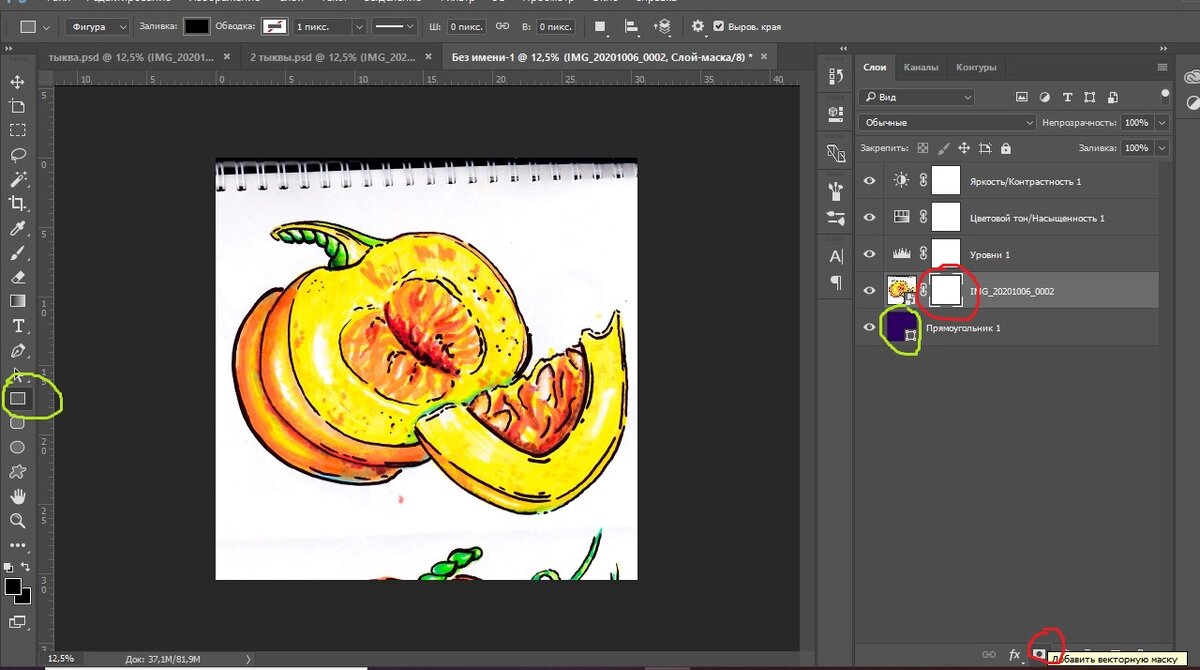Select the Rectangular Marquee tool

click(x=17, y=130)
